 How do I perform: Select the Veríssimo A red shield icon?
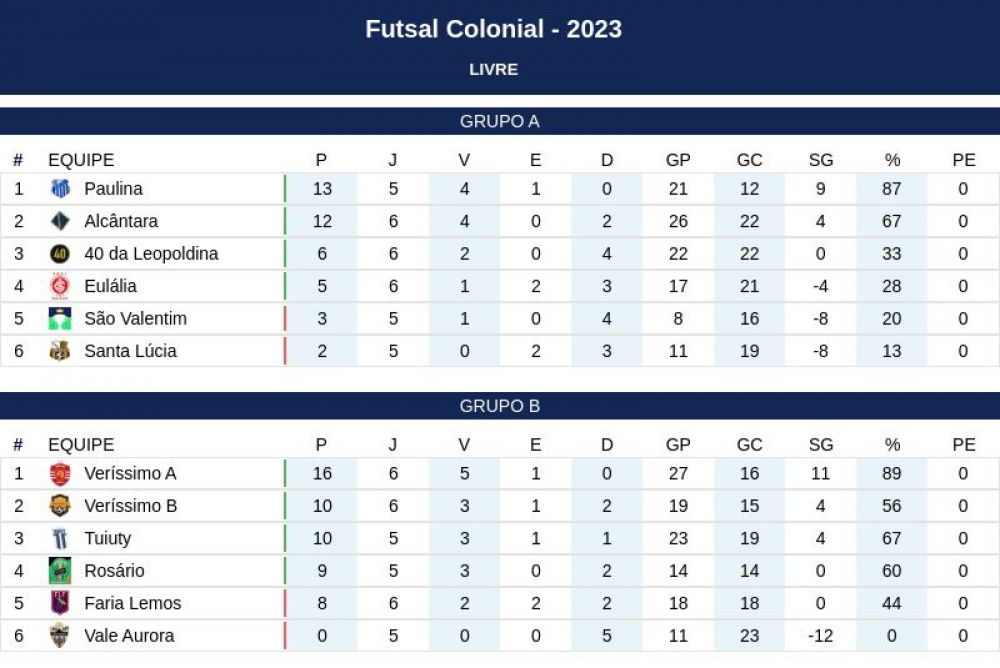60,474
